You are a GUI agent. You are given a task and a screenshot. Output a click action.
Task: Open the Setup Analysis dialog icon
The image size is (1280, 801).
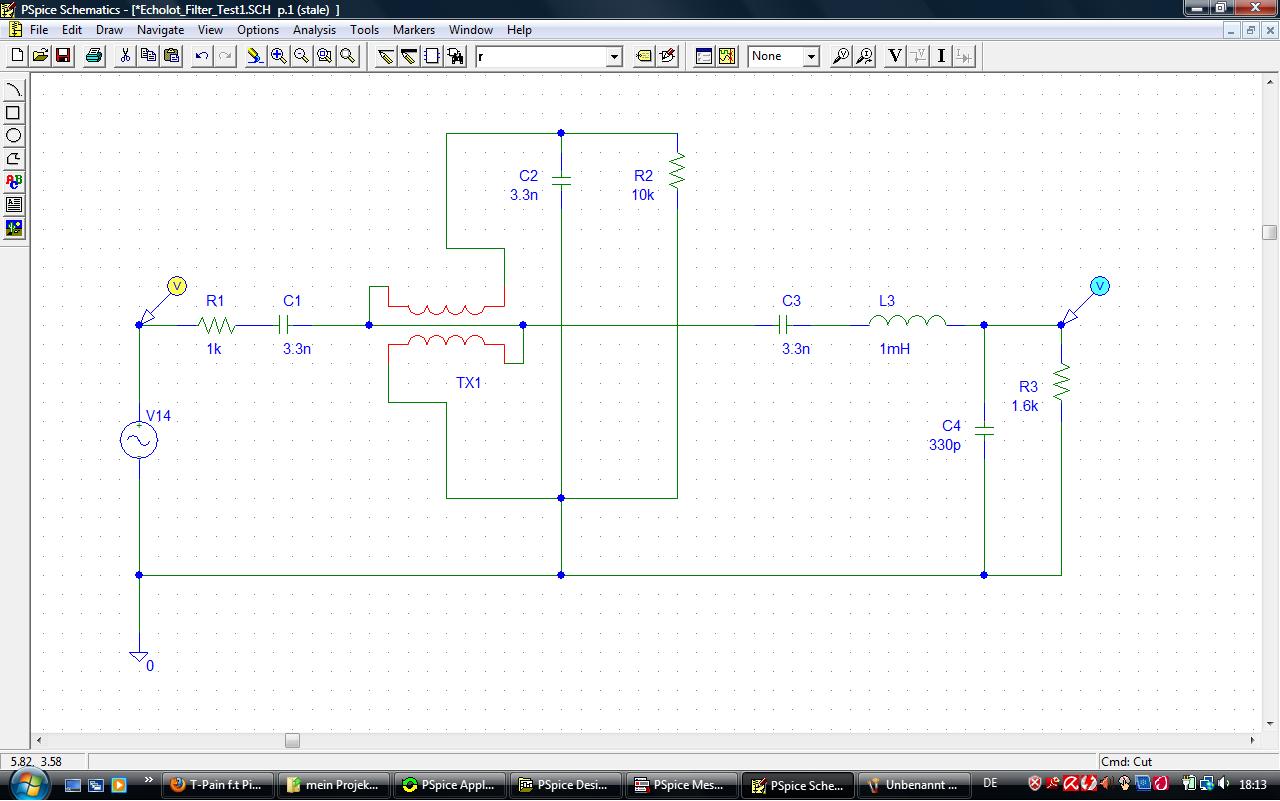(x=704, y=56)
